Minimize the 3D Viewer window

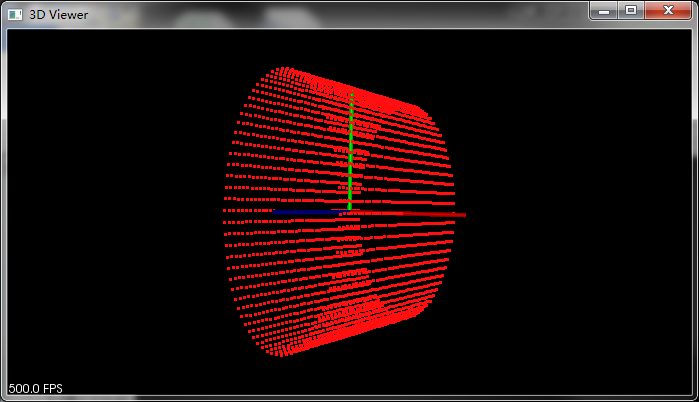tap(604, 11)
